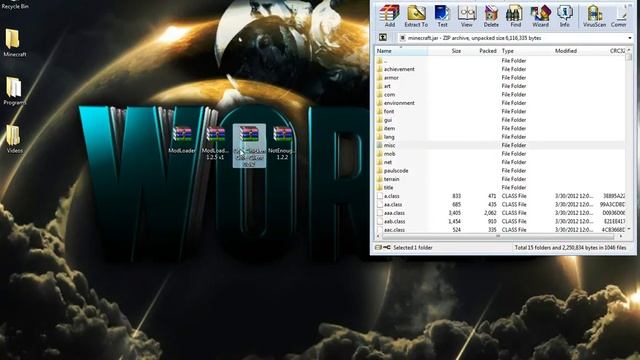
Task: Select the NotEnoug... 1.2.2 archive
Action: coord(282,143)
